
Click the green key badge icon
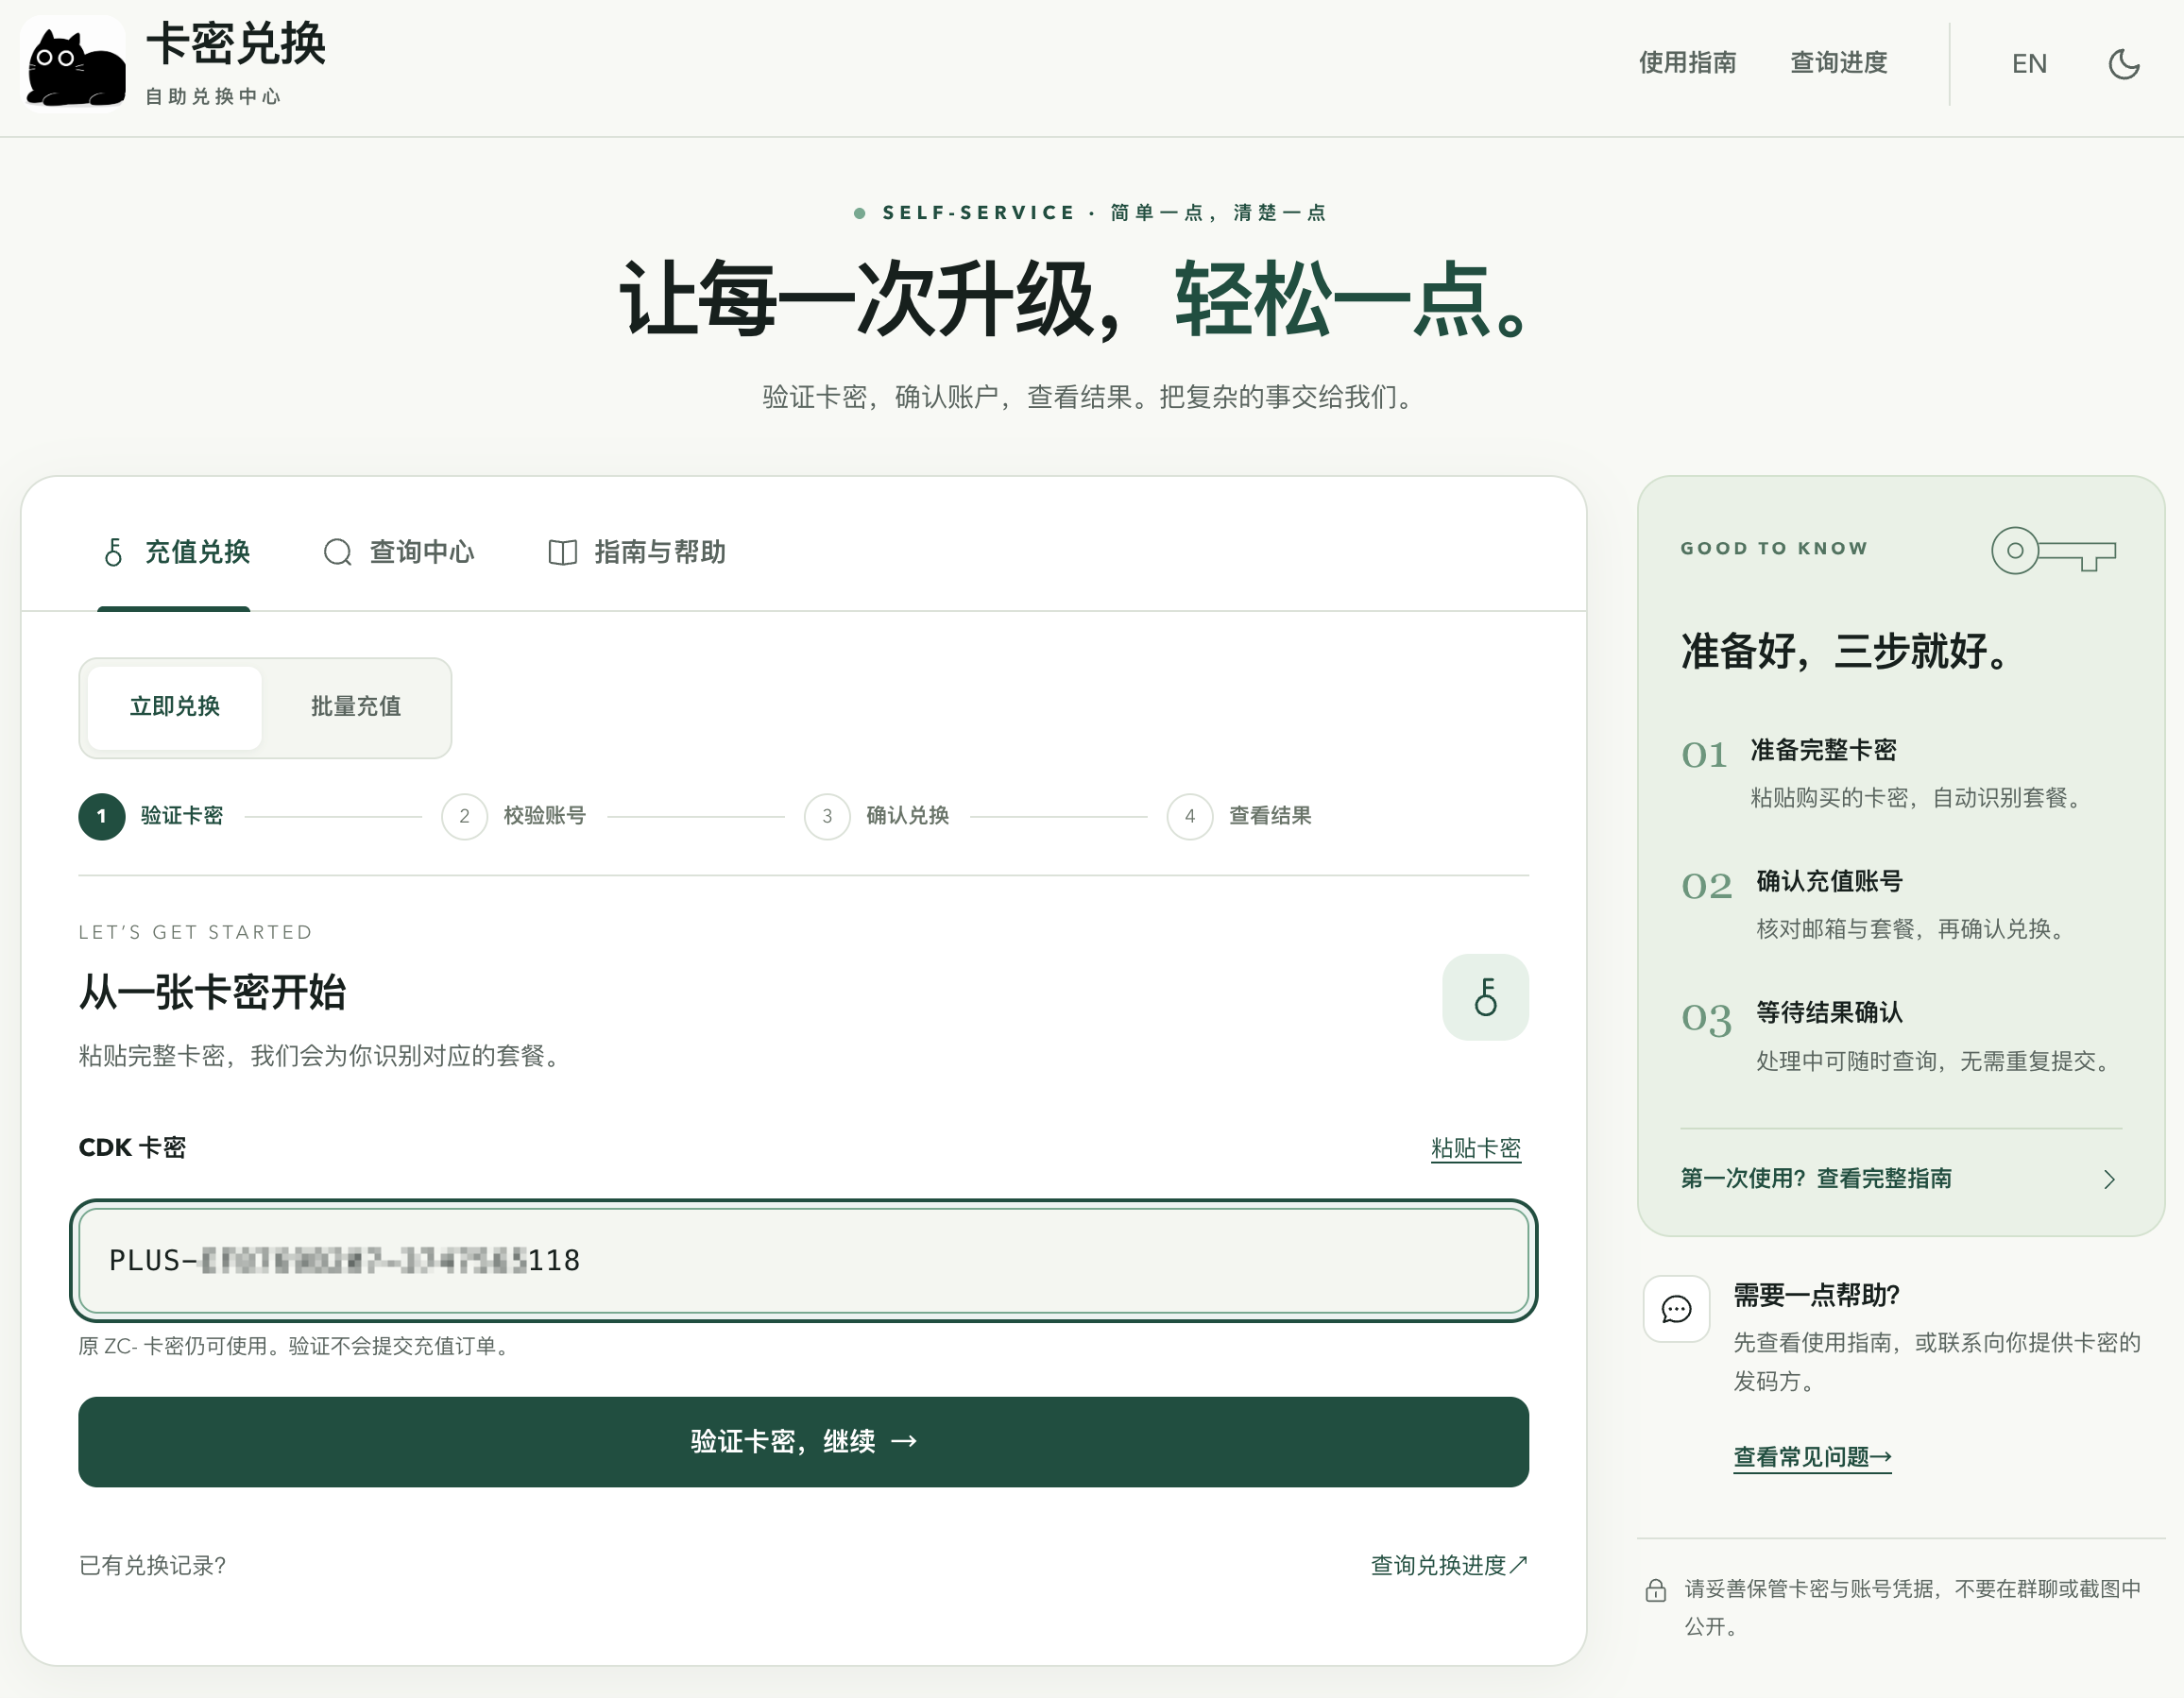coord(1485,997)
